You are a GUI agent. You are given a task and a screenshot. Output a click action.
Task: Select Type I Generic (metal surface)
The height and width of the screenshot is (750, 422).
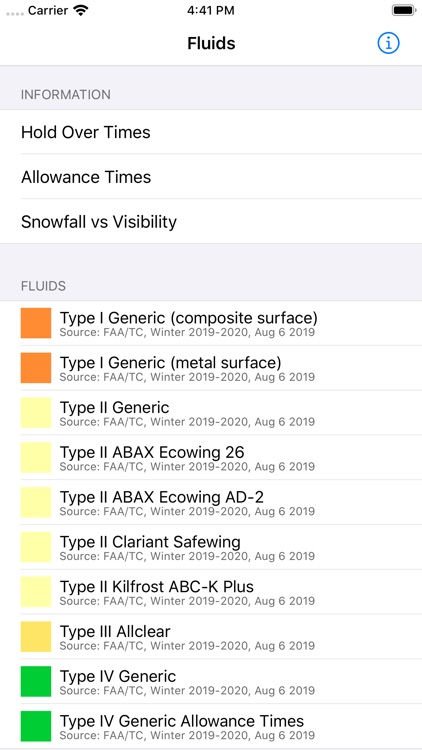[211, 368]
